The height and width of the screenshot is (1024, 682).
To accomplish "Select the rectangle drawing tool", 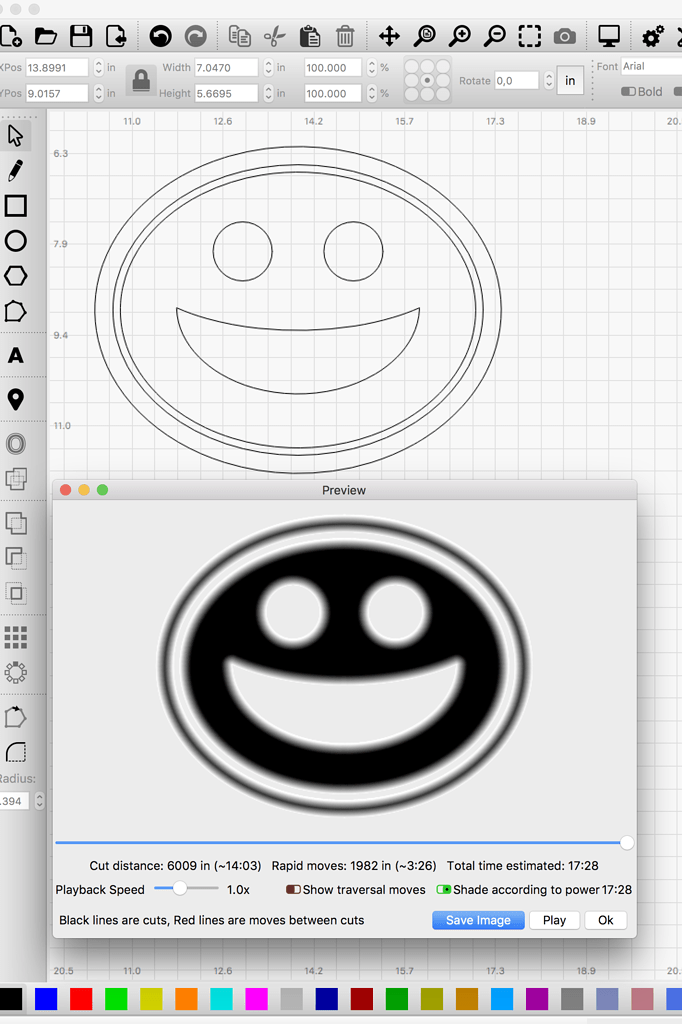I will (x=16, y=206).
